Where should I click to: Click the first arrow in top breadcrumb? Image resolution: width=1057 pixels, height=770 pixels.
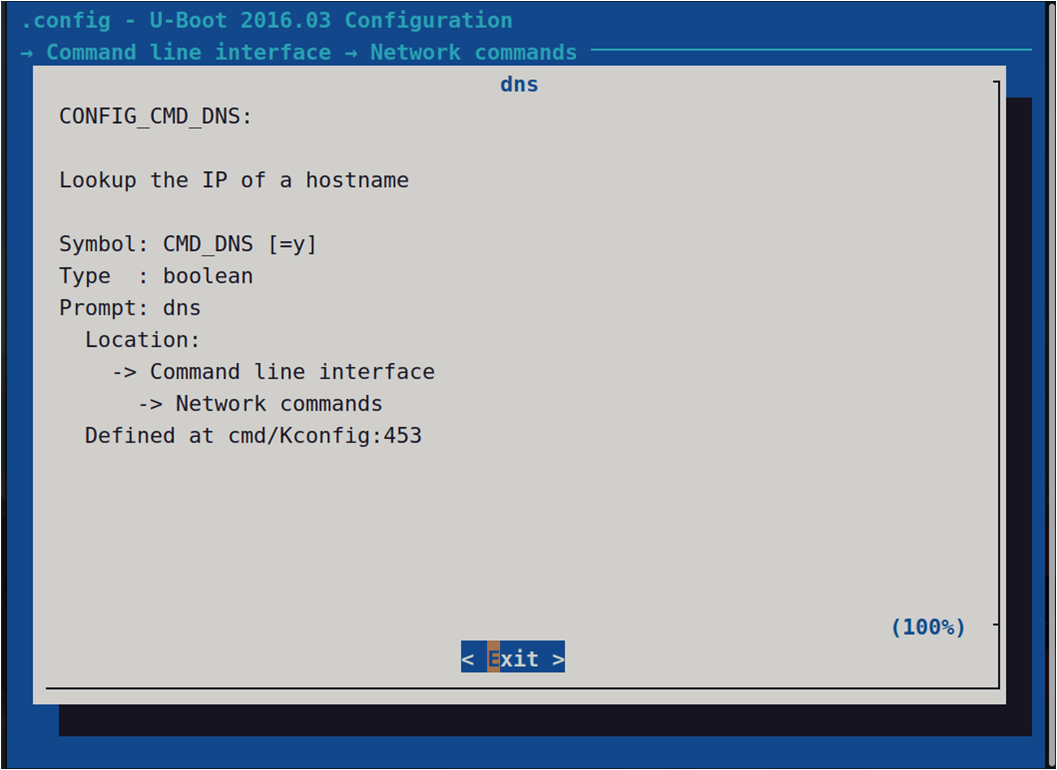(x=27, y=52)
